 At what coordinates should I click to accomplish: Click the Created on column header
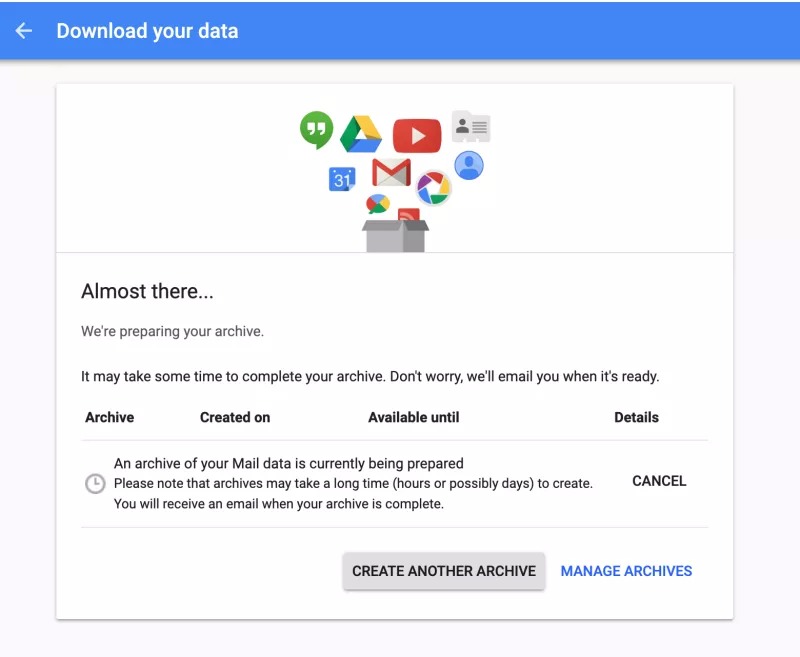(235, 417)
